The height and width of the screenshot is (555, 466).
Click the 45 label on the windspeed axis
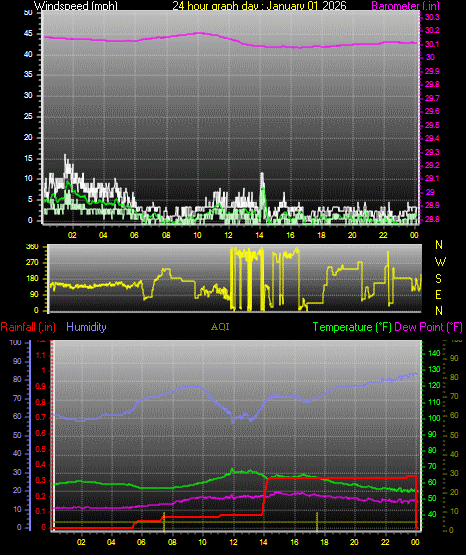[x=28, y=34]
